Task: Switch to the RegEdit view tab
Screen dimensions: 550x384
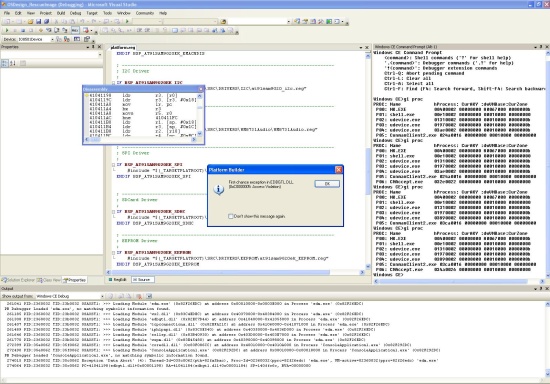Action: point(118,279)
